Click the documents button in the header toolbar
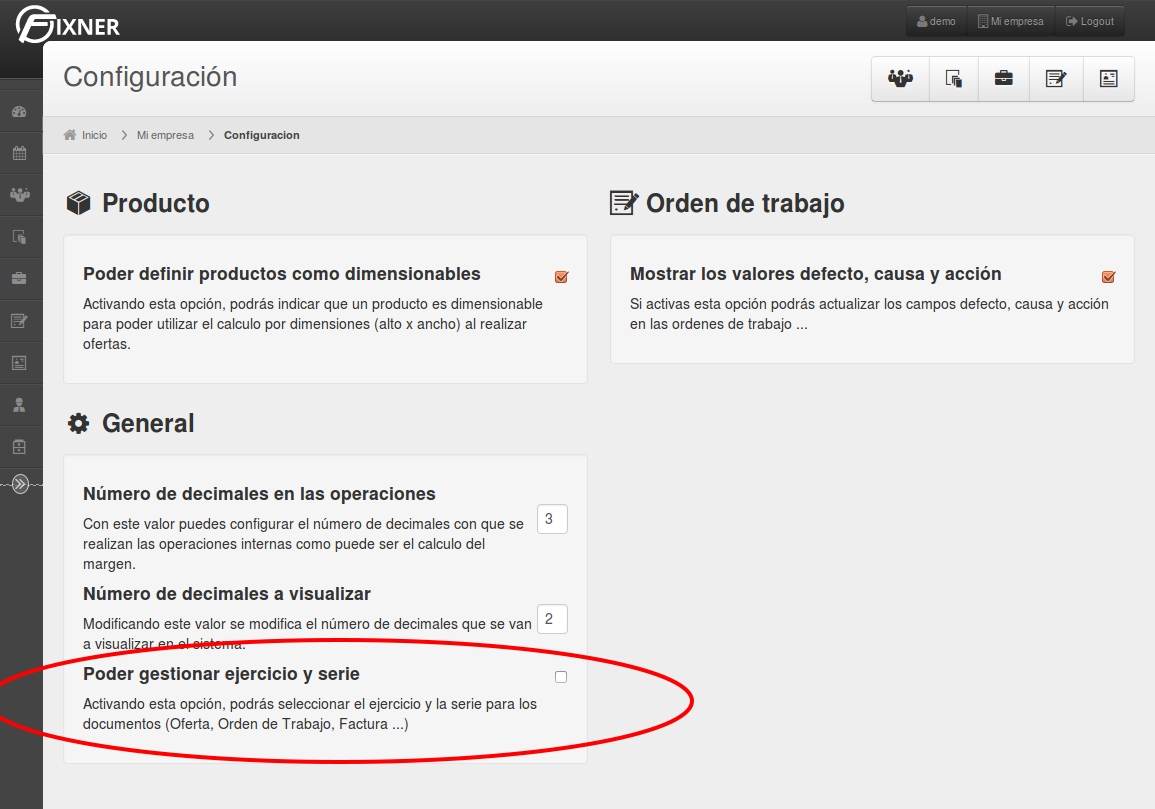This screenshot has width=1155, height=809. 954,78
